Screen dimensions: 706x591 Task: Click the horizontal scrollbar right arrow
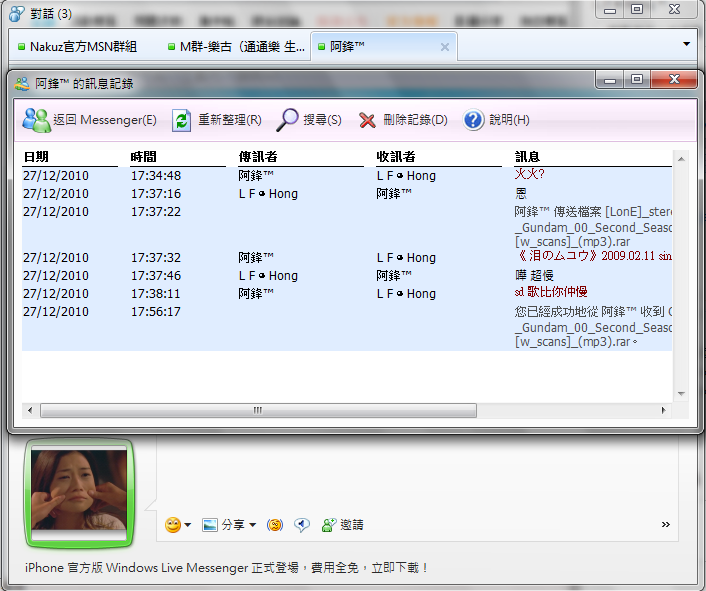pyautogui.click(x=663, y=410)
